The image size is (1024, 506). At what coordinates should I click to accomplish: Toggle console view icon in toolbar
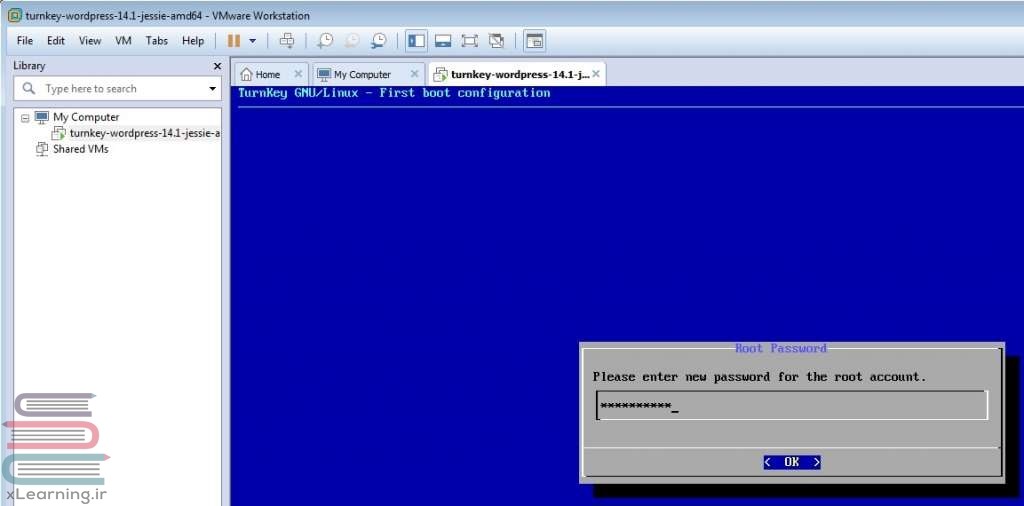(x=535, y=41)
